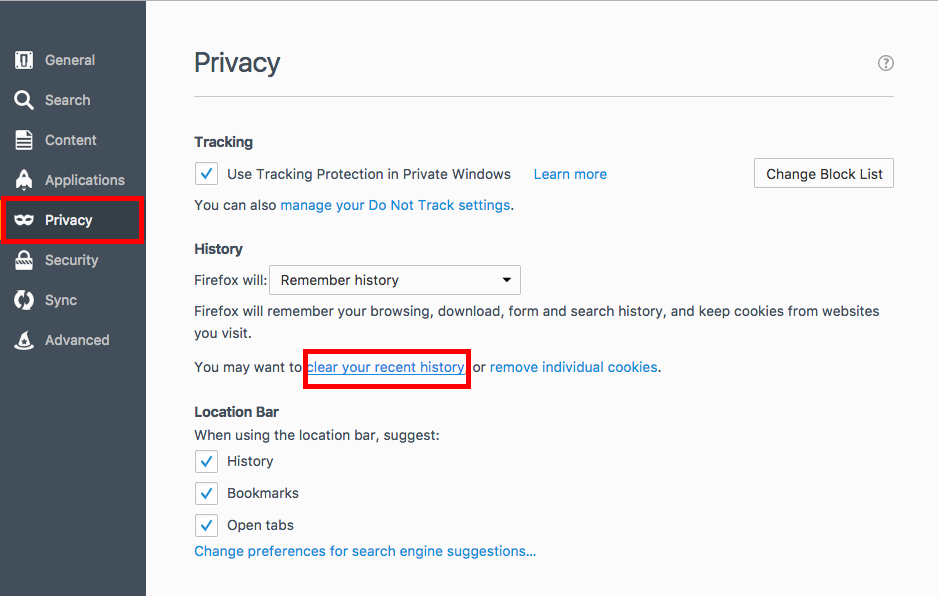This screenshot has width=938, height=596.
Task: Switch to the Security settings label
Action: (72, 260)
